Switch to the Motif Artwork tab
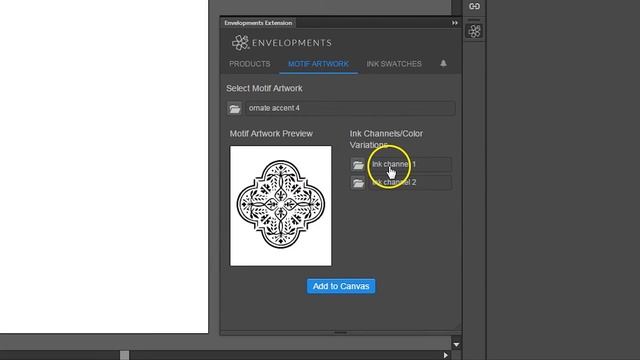 [x=318, y=64]
